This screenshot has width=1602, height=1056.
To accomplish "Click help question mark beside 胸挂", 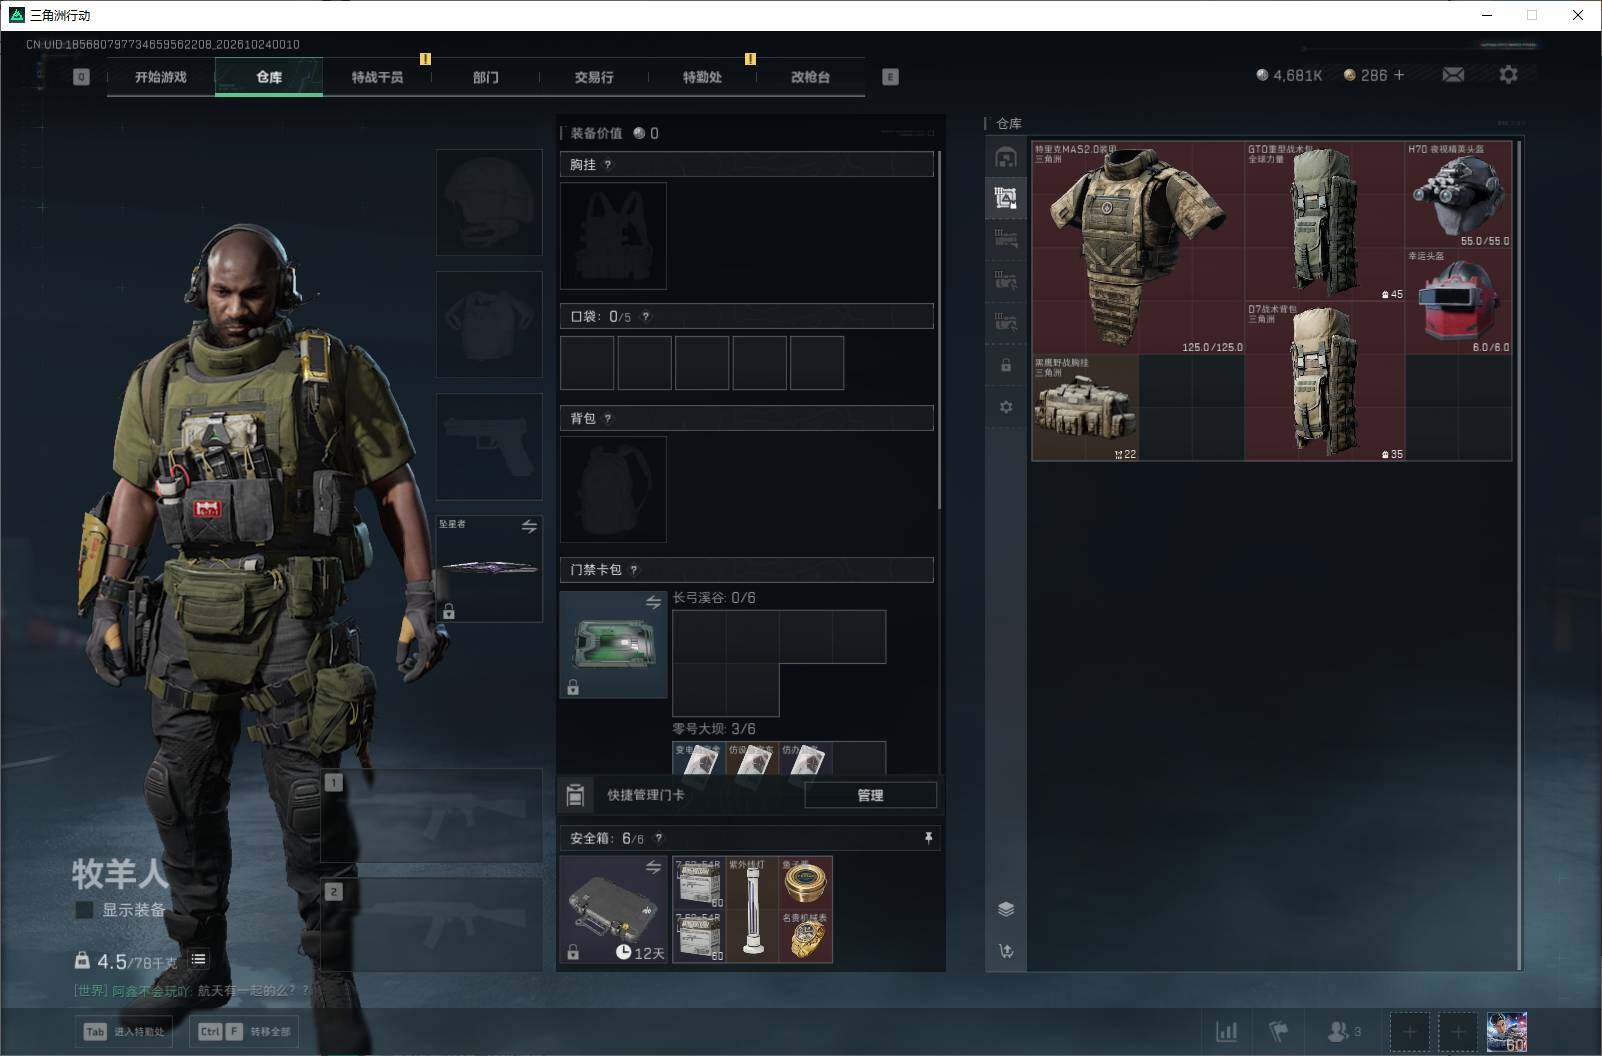I will 608,165.
